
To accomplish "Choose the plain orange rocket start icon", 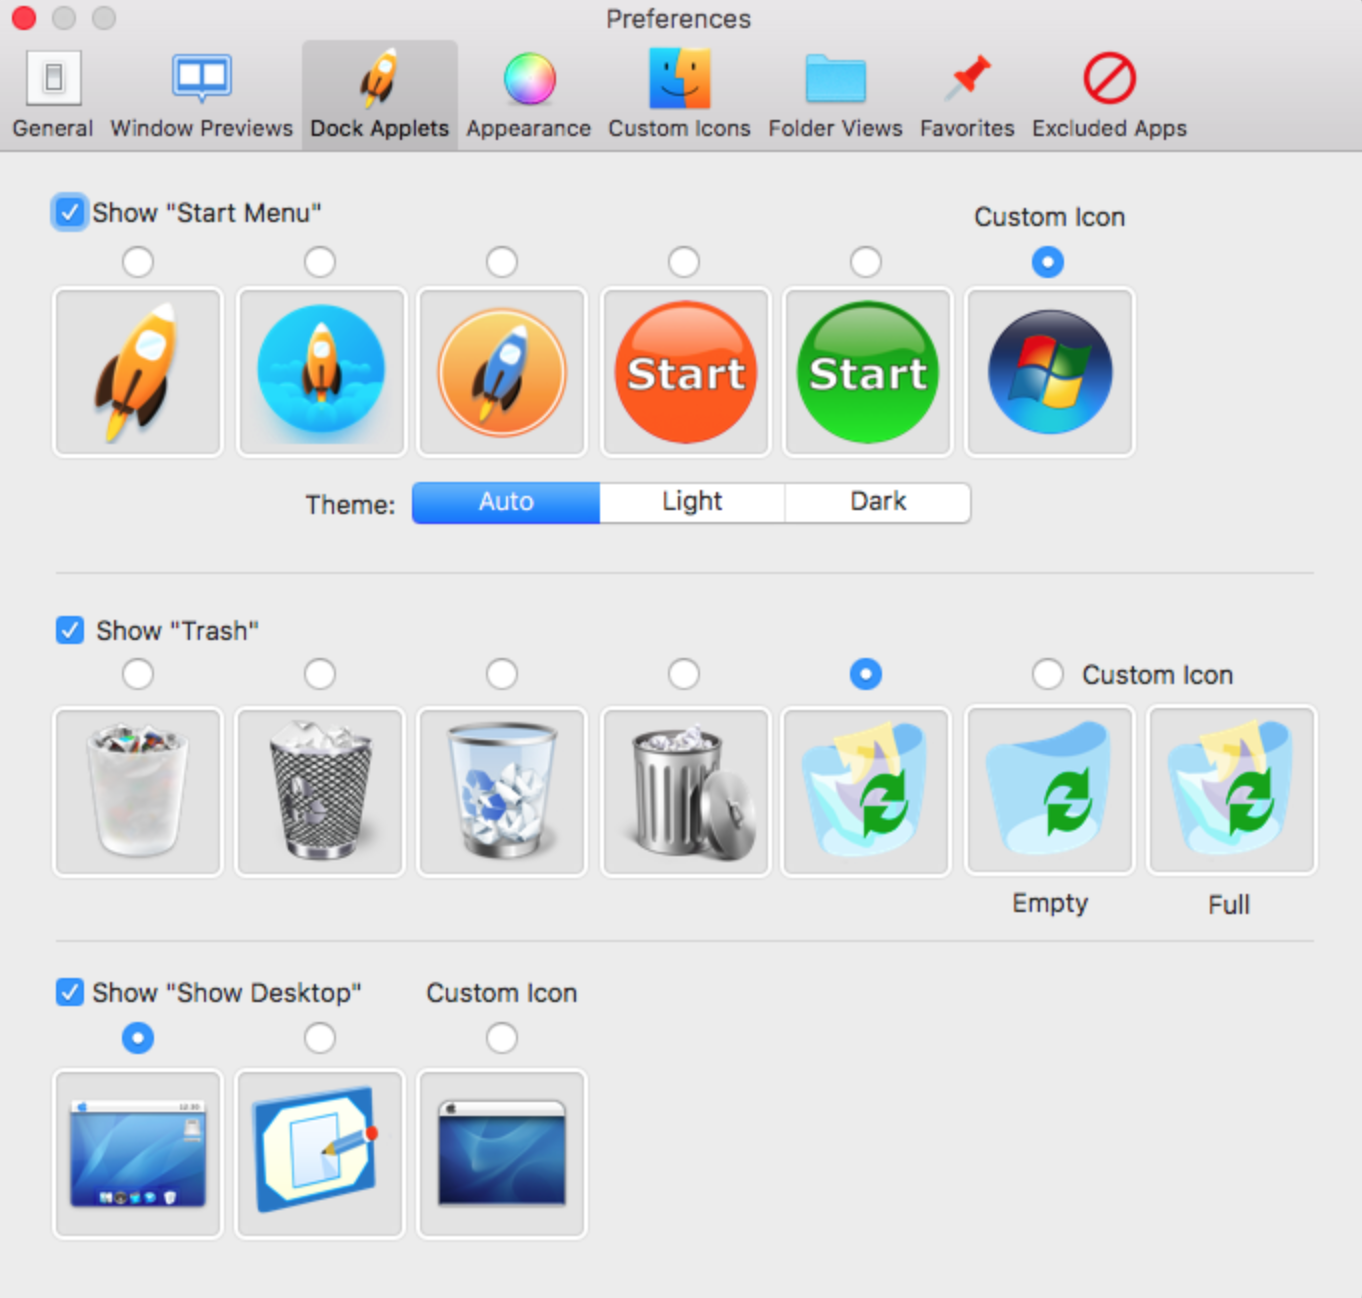I will pos(138,372).
